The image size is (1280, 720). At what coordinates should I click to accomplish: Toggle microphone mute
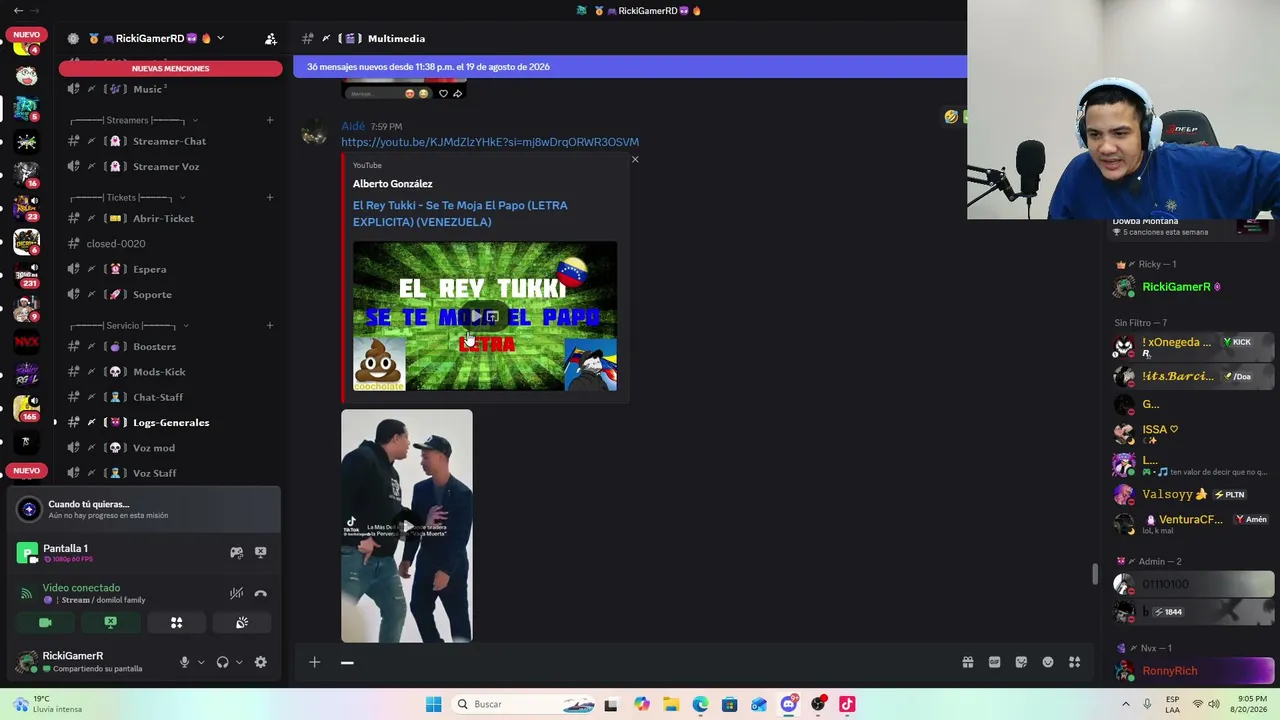point(184,662)
